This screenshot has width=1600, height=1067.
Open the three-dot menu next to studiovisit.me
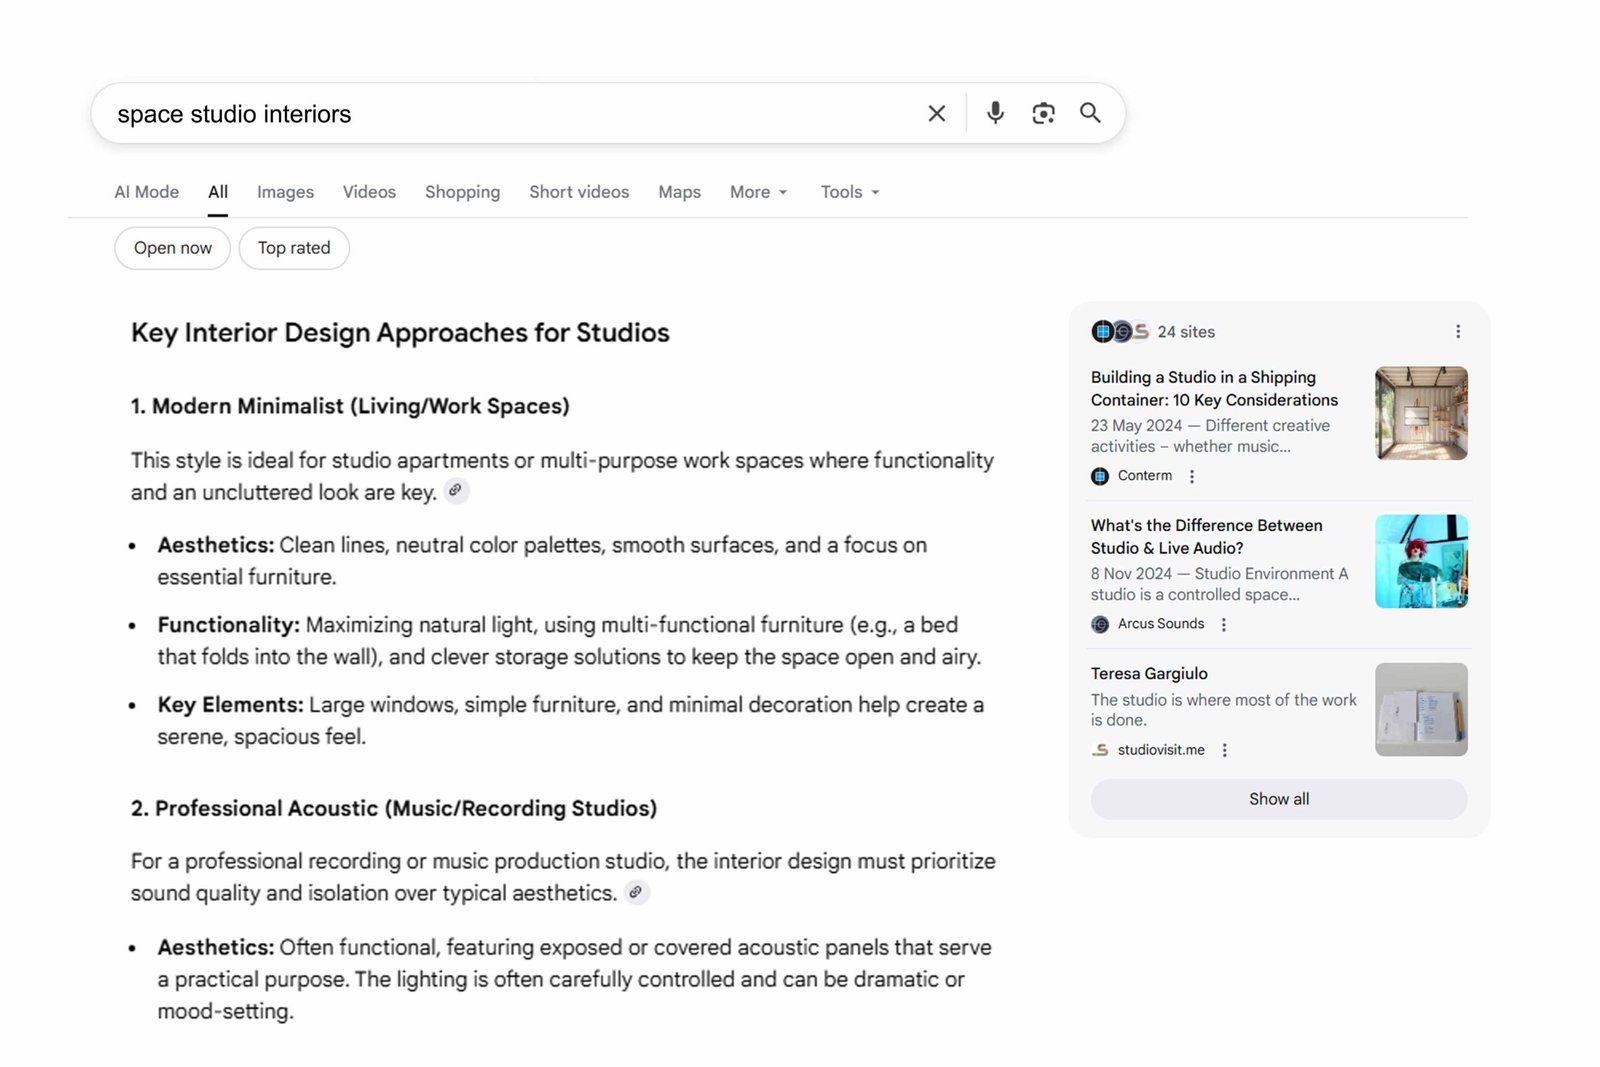click(1224, 749)
